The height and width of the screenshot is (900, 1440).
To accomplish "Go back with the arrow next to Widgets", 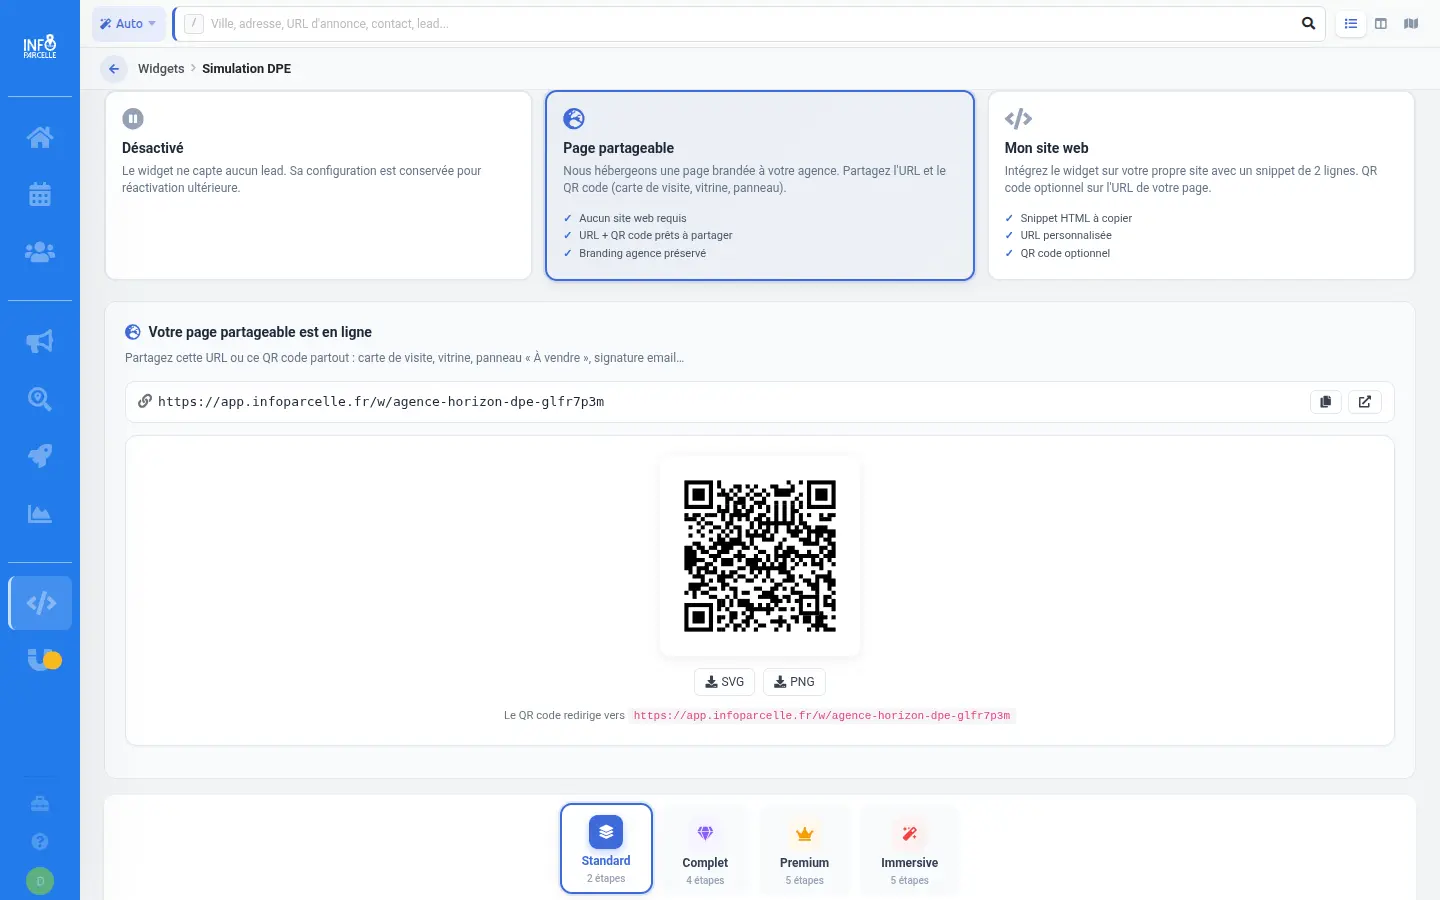I will click(x=113, y=69).
